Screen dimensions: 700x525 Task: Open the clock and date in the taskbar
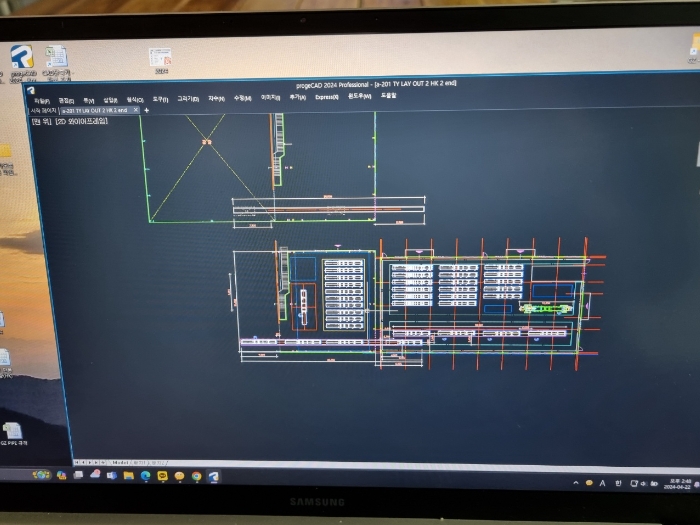(678, 484)
